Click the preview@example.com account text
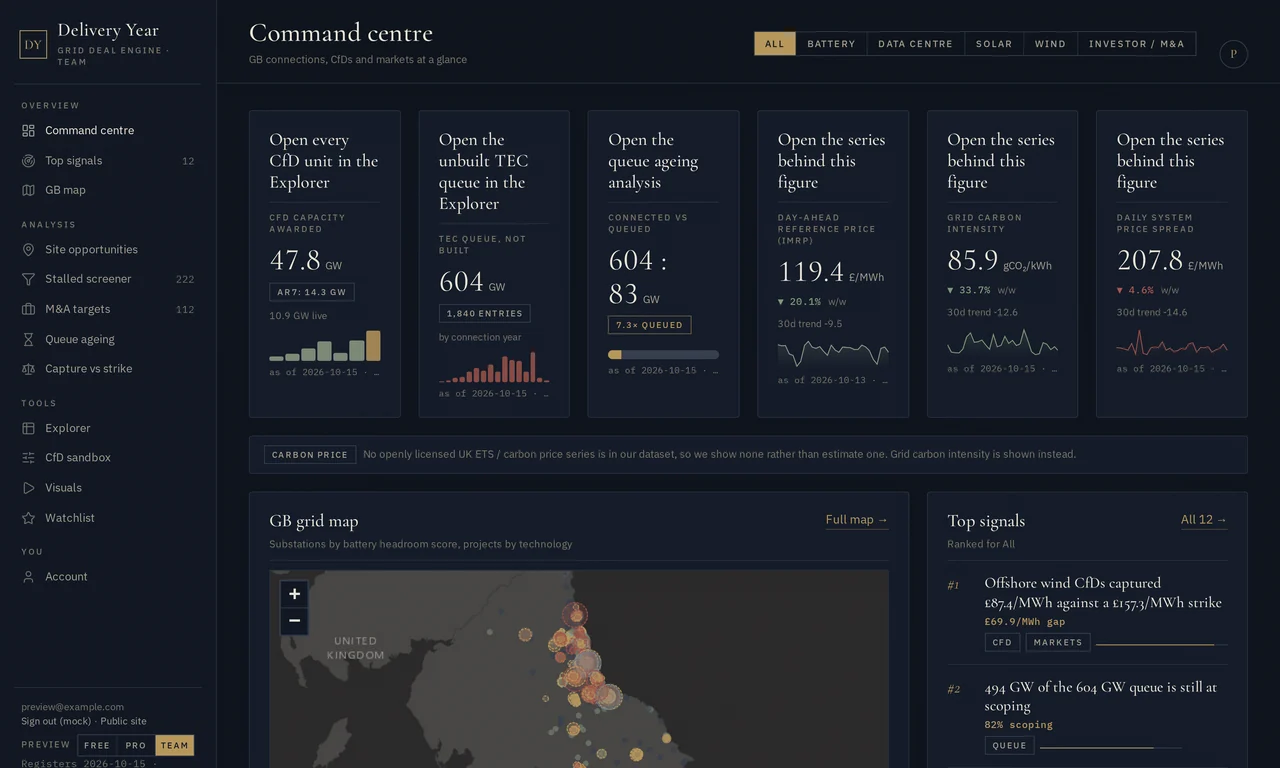Image resolution: width=1280 pixels, height=768 pixels. [73, 707]
